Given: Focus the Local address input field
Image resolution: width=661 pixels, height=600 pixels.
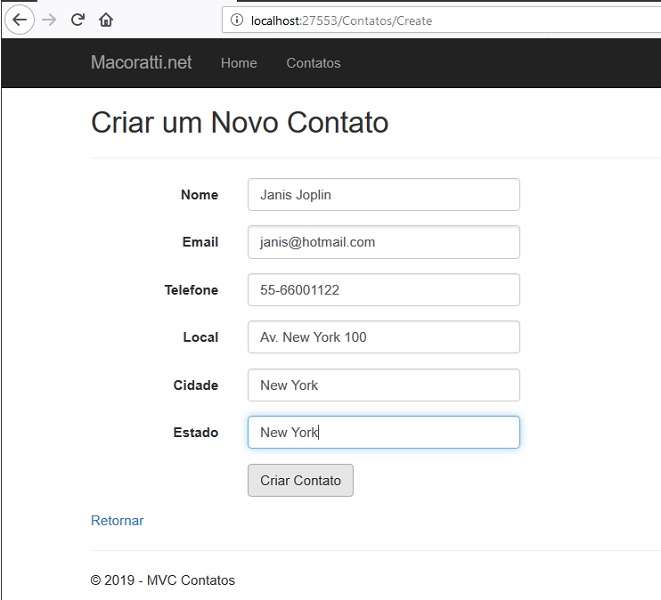Looking at the screenshot, I should click(x=384, y=337).
